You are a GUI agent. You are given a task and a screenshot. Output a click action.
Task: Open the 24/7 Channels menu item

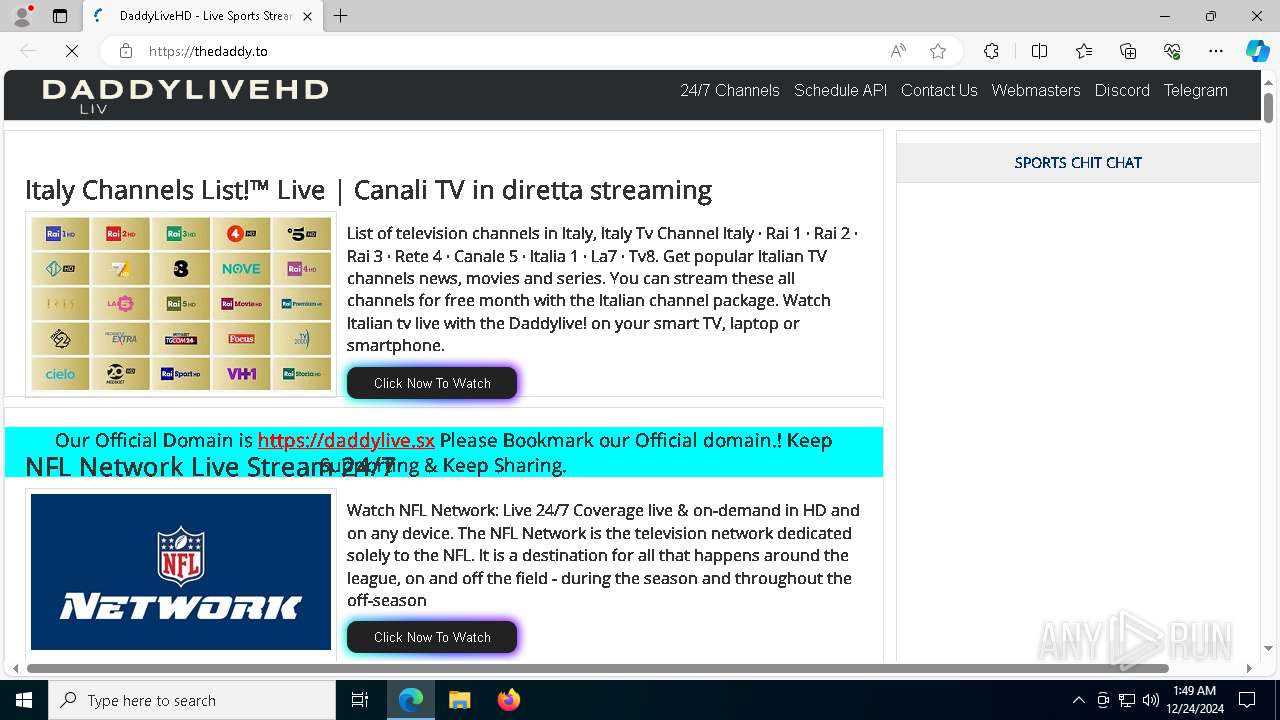pos(730,90)
